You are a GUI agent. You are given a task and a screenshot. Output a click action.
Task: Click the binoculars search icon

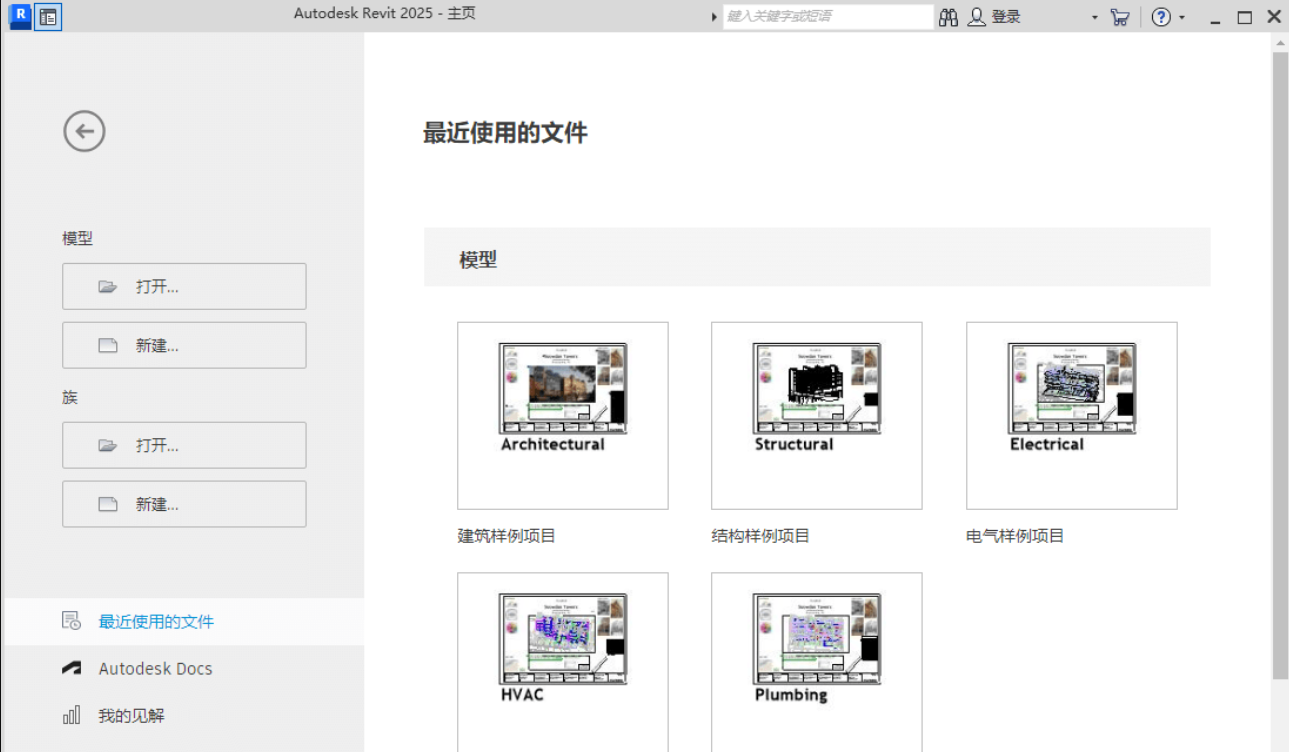pyautogui.click(x=949, y=17)
